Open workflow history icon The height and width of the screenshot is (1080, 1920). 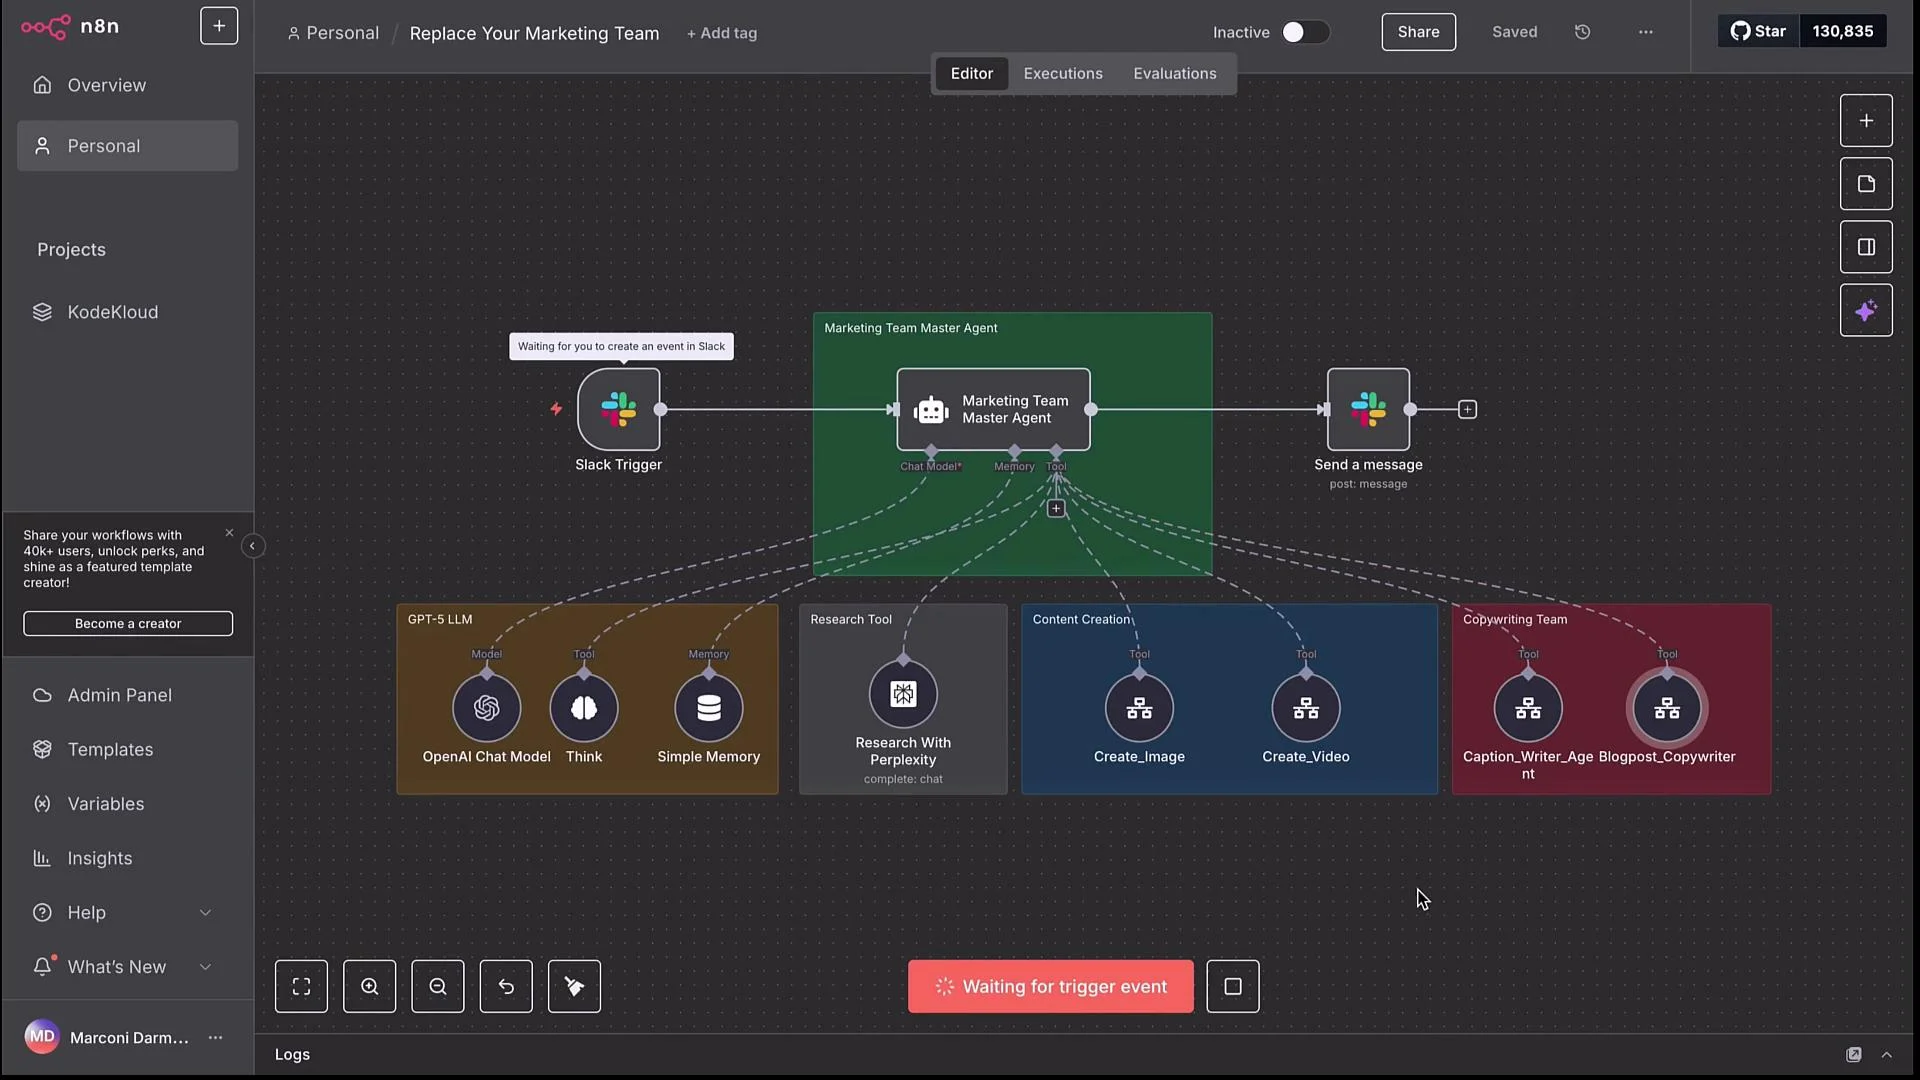(x=1582, y=32)
